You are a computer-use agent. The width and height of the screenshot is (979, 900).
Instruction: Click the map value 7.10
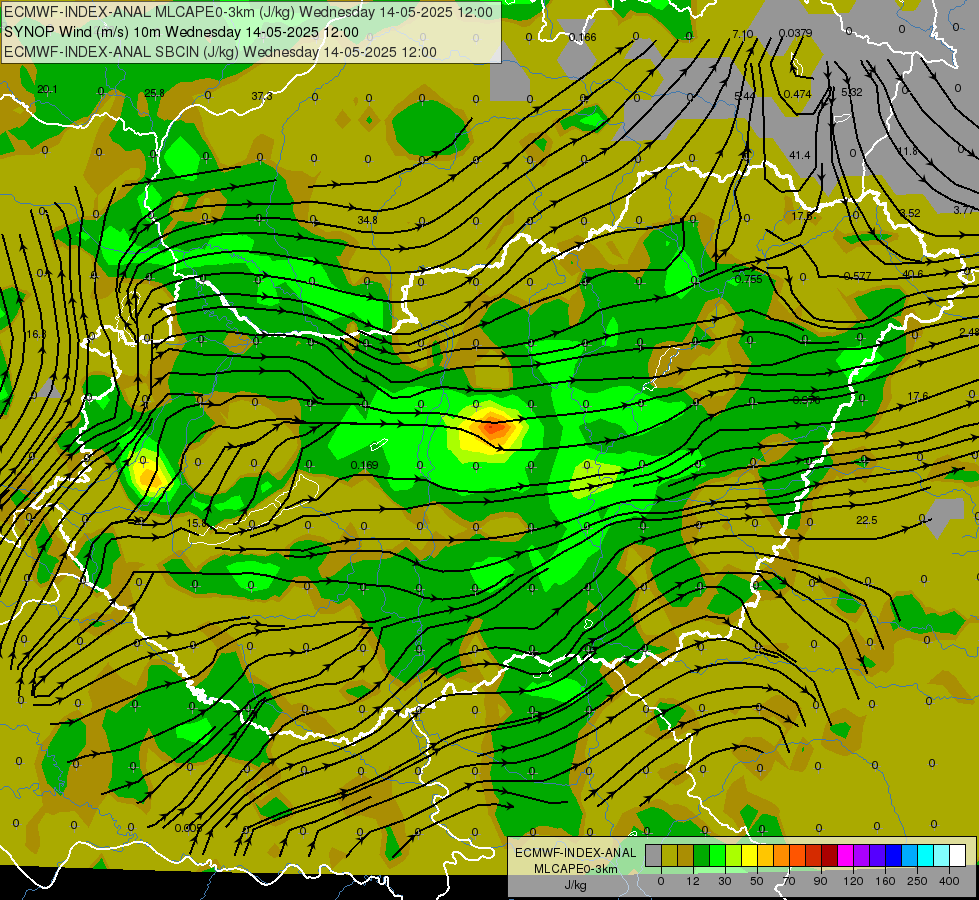point(743,34)
